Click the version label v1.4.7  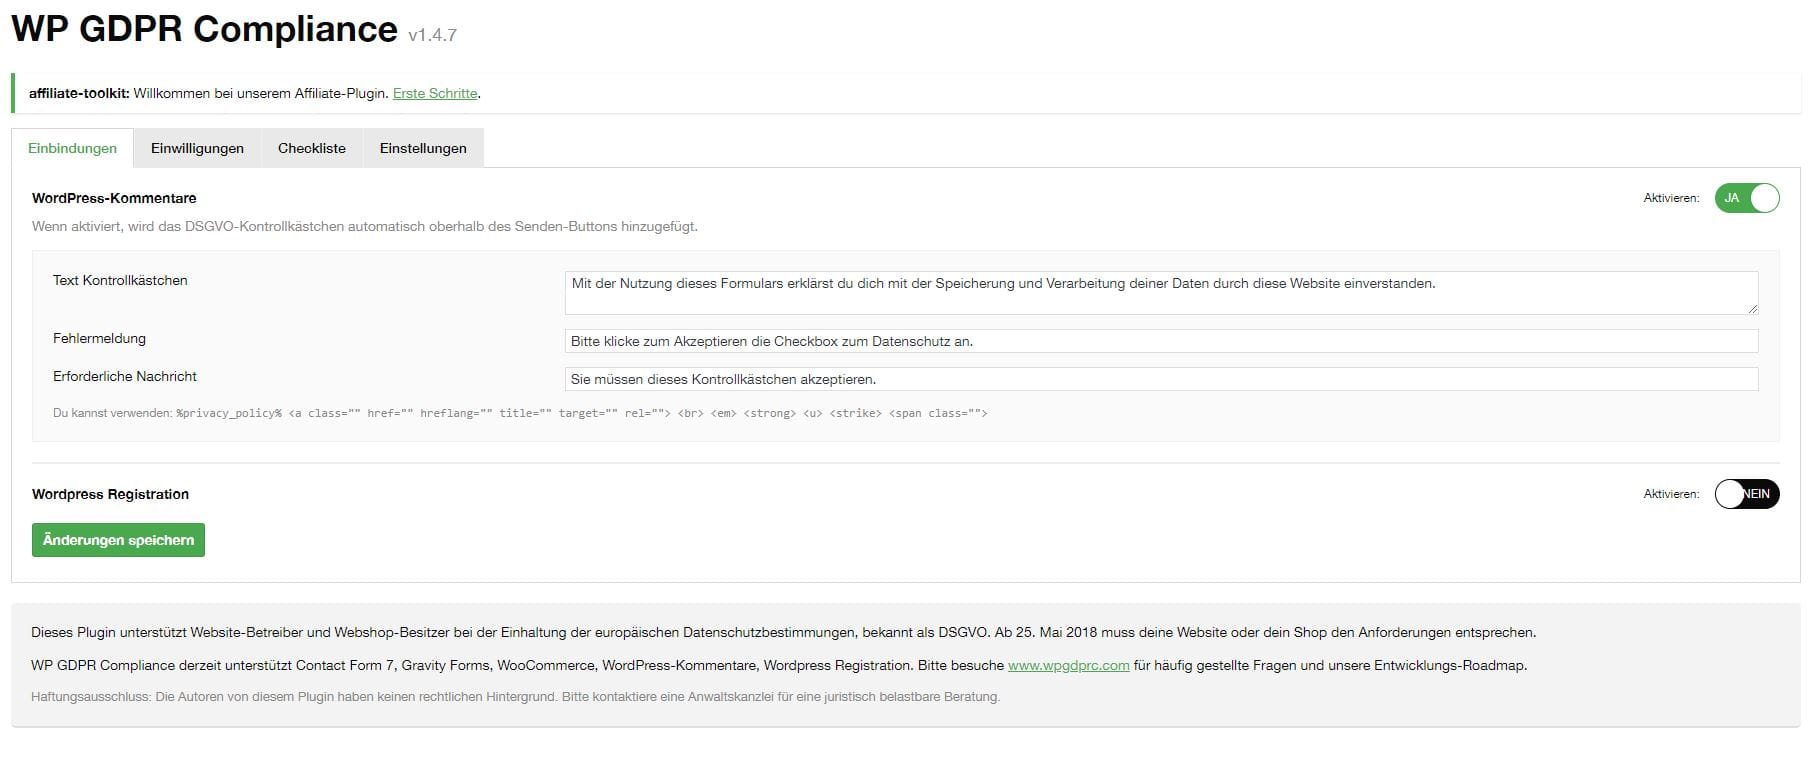pos(432,35)
